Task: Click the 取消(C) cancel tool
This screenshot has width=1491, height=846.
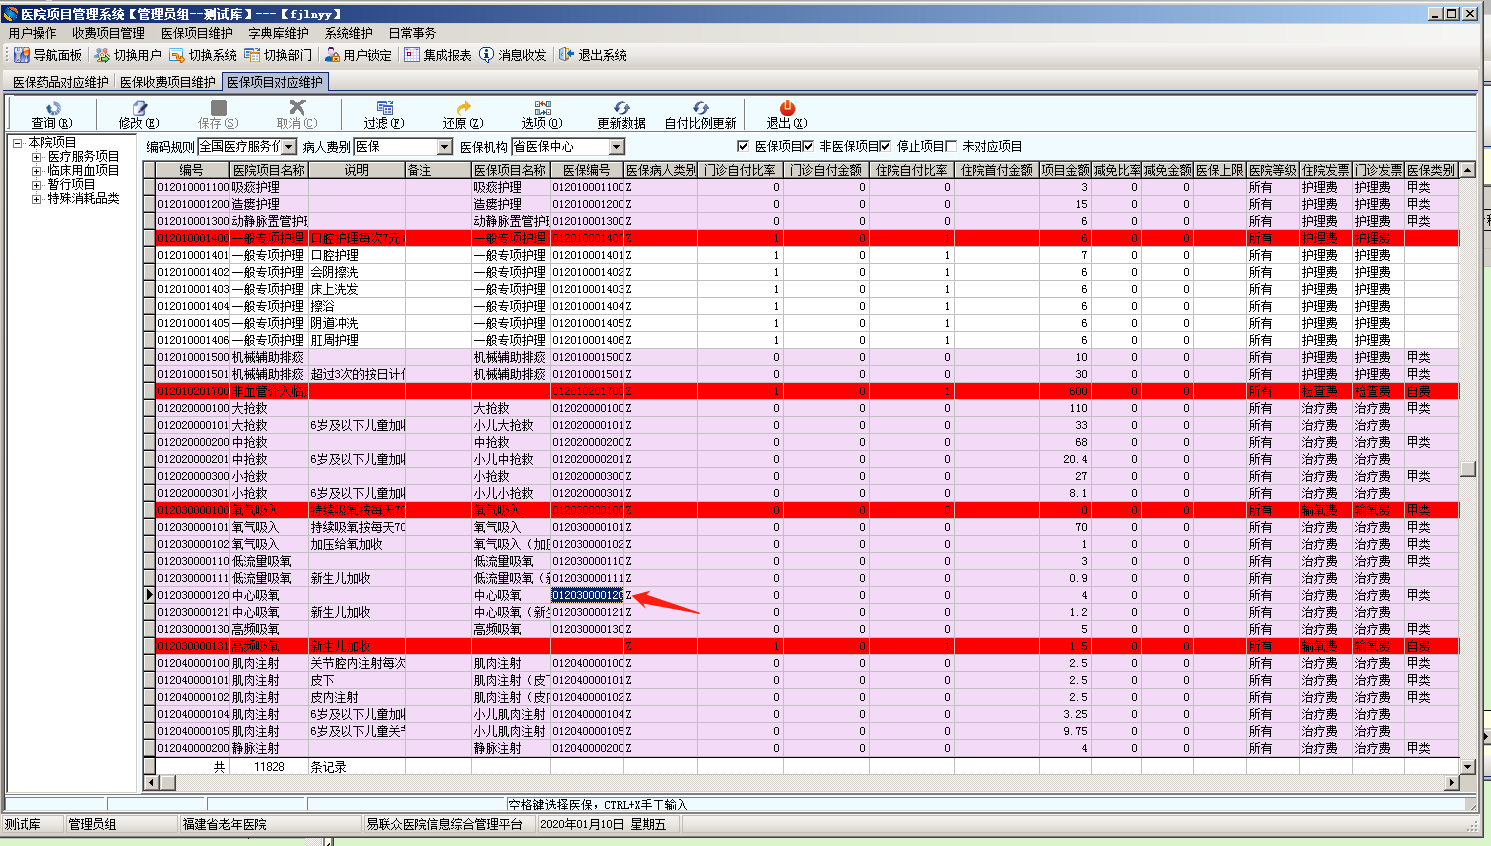Action: [297, 115]
